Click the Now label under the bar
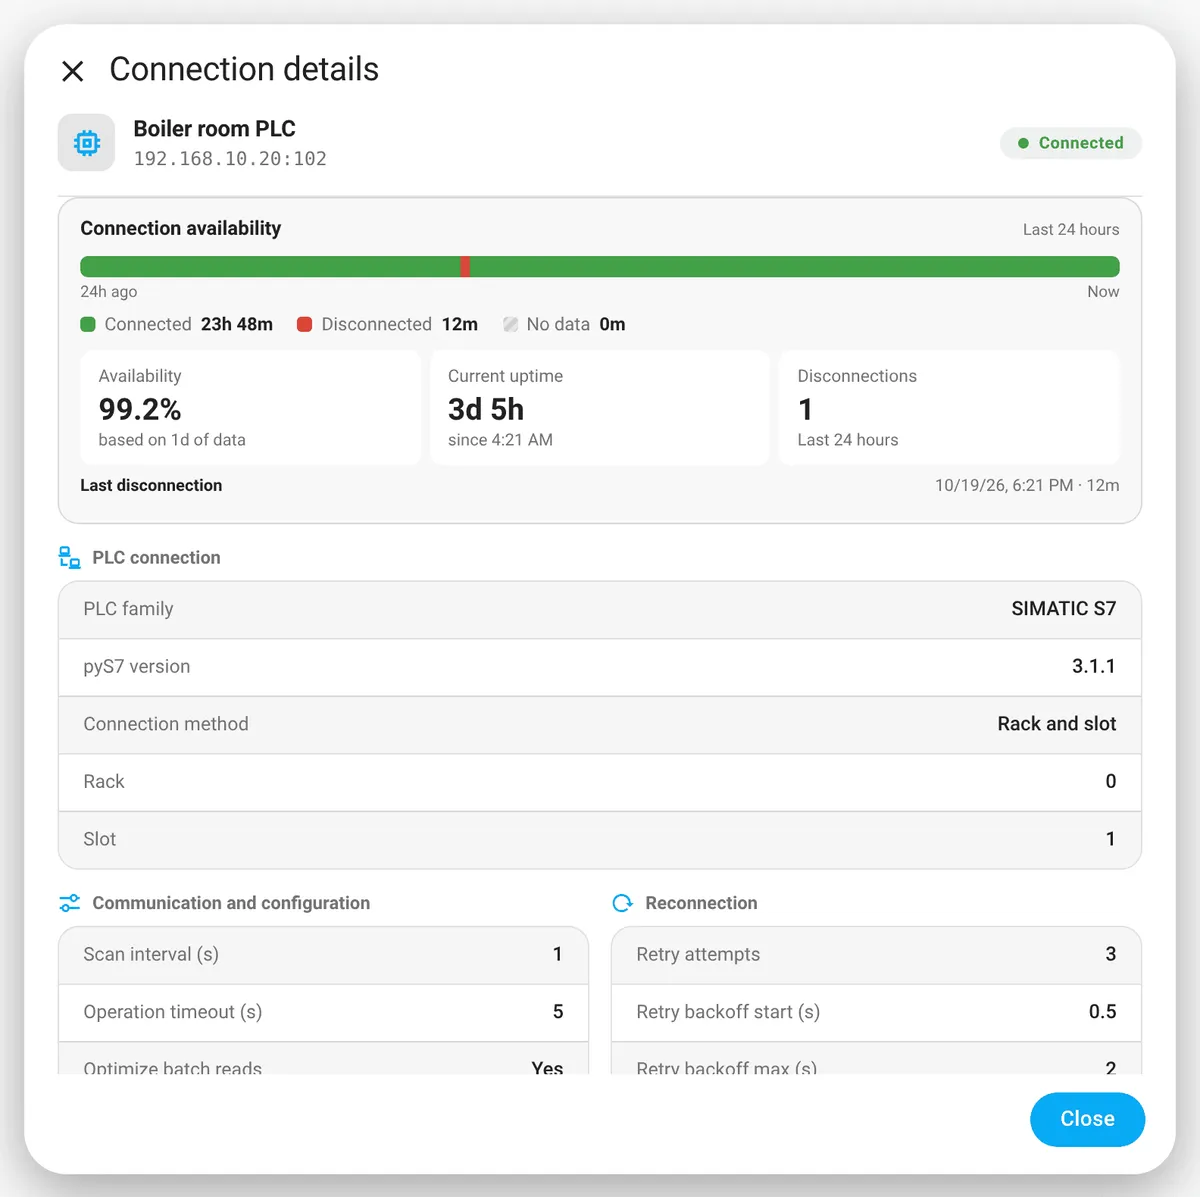The height and width of the screenshot is (1197, 1200). (x=1103, y=292)
